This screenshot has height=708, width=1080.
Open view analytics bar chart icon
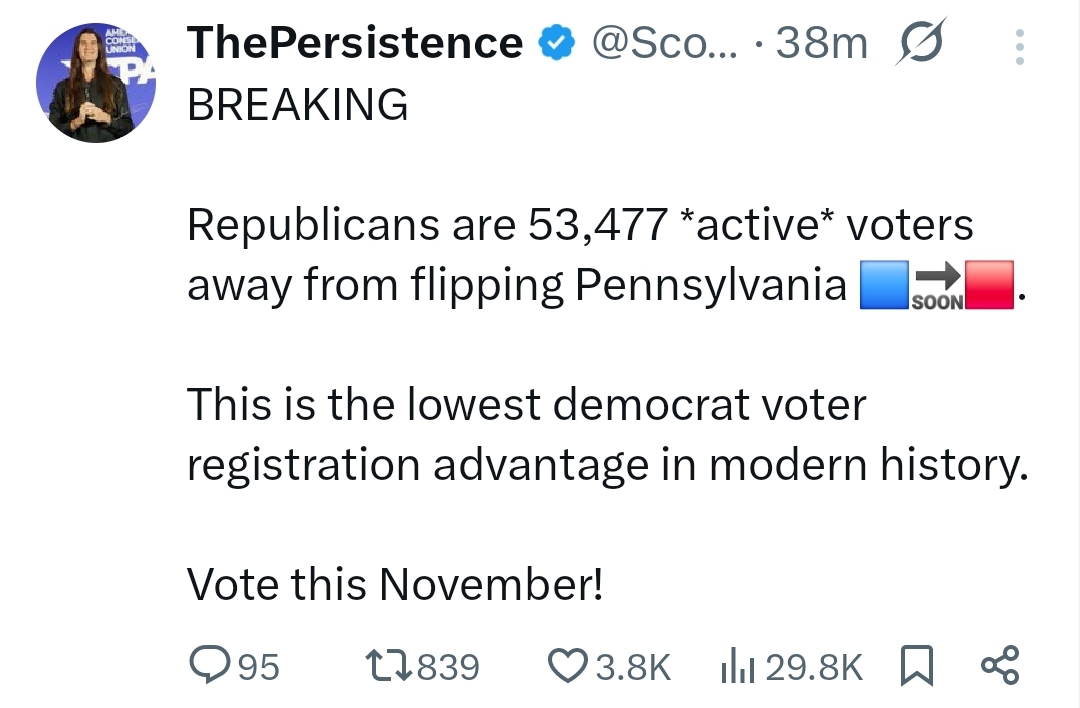[x=735, y=665]
